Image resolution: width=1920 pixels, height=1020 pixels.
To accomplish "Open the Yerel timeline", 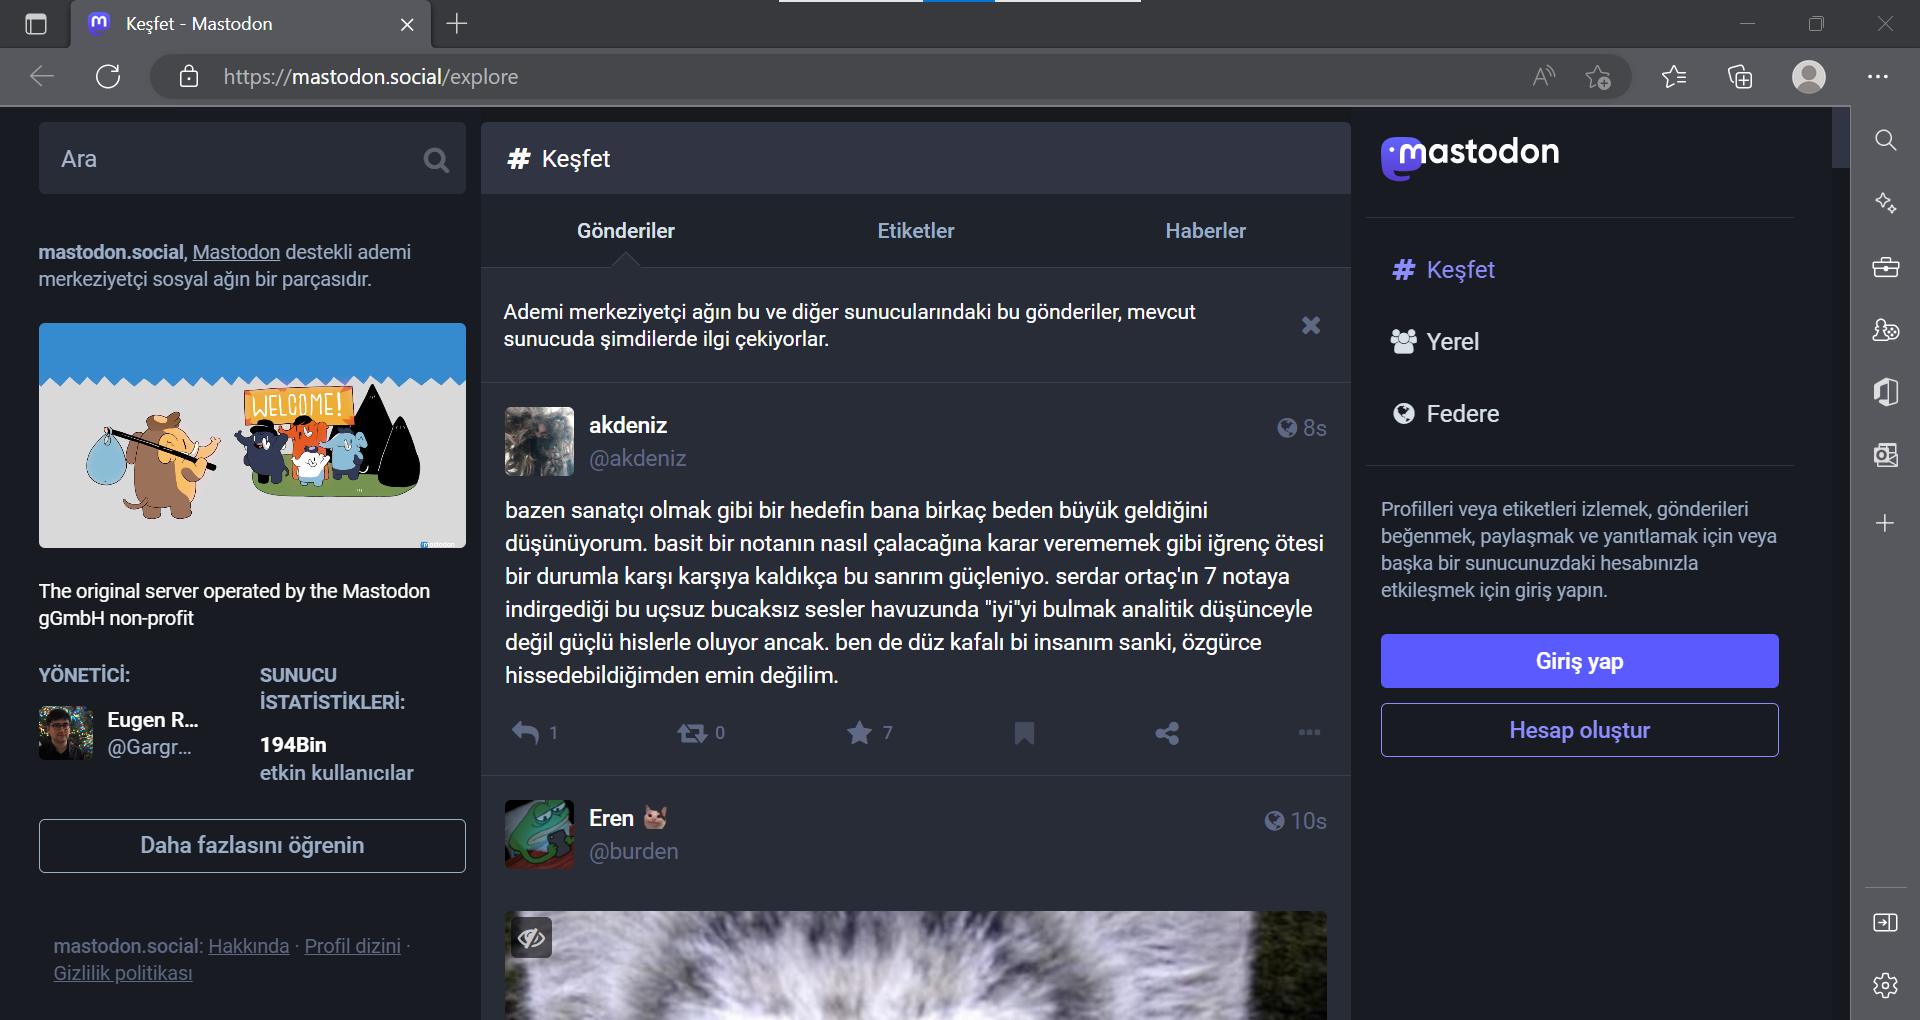I will tap(1435, 342).
